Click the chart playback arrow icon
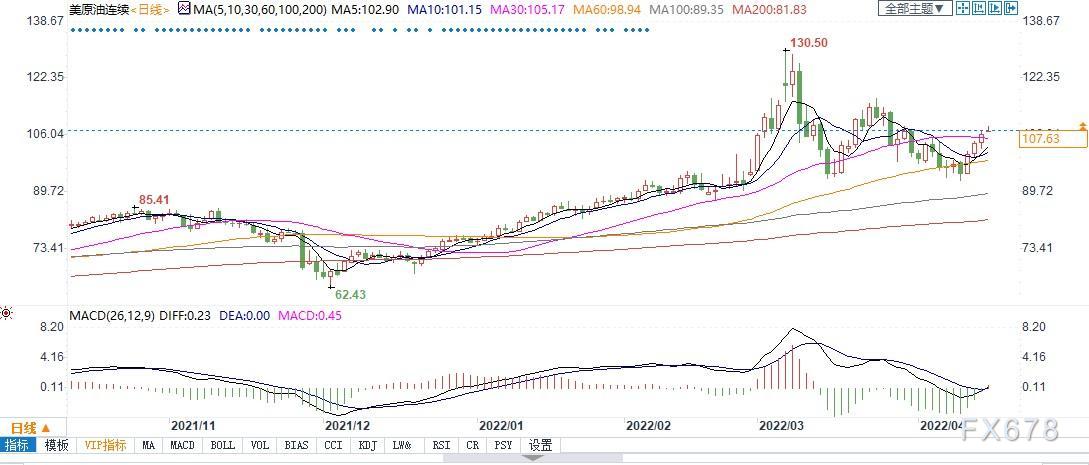 tap(995, 8)
